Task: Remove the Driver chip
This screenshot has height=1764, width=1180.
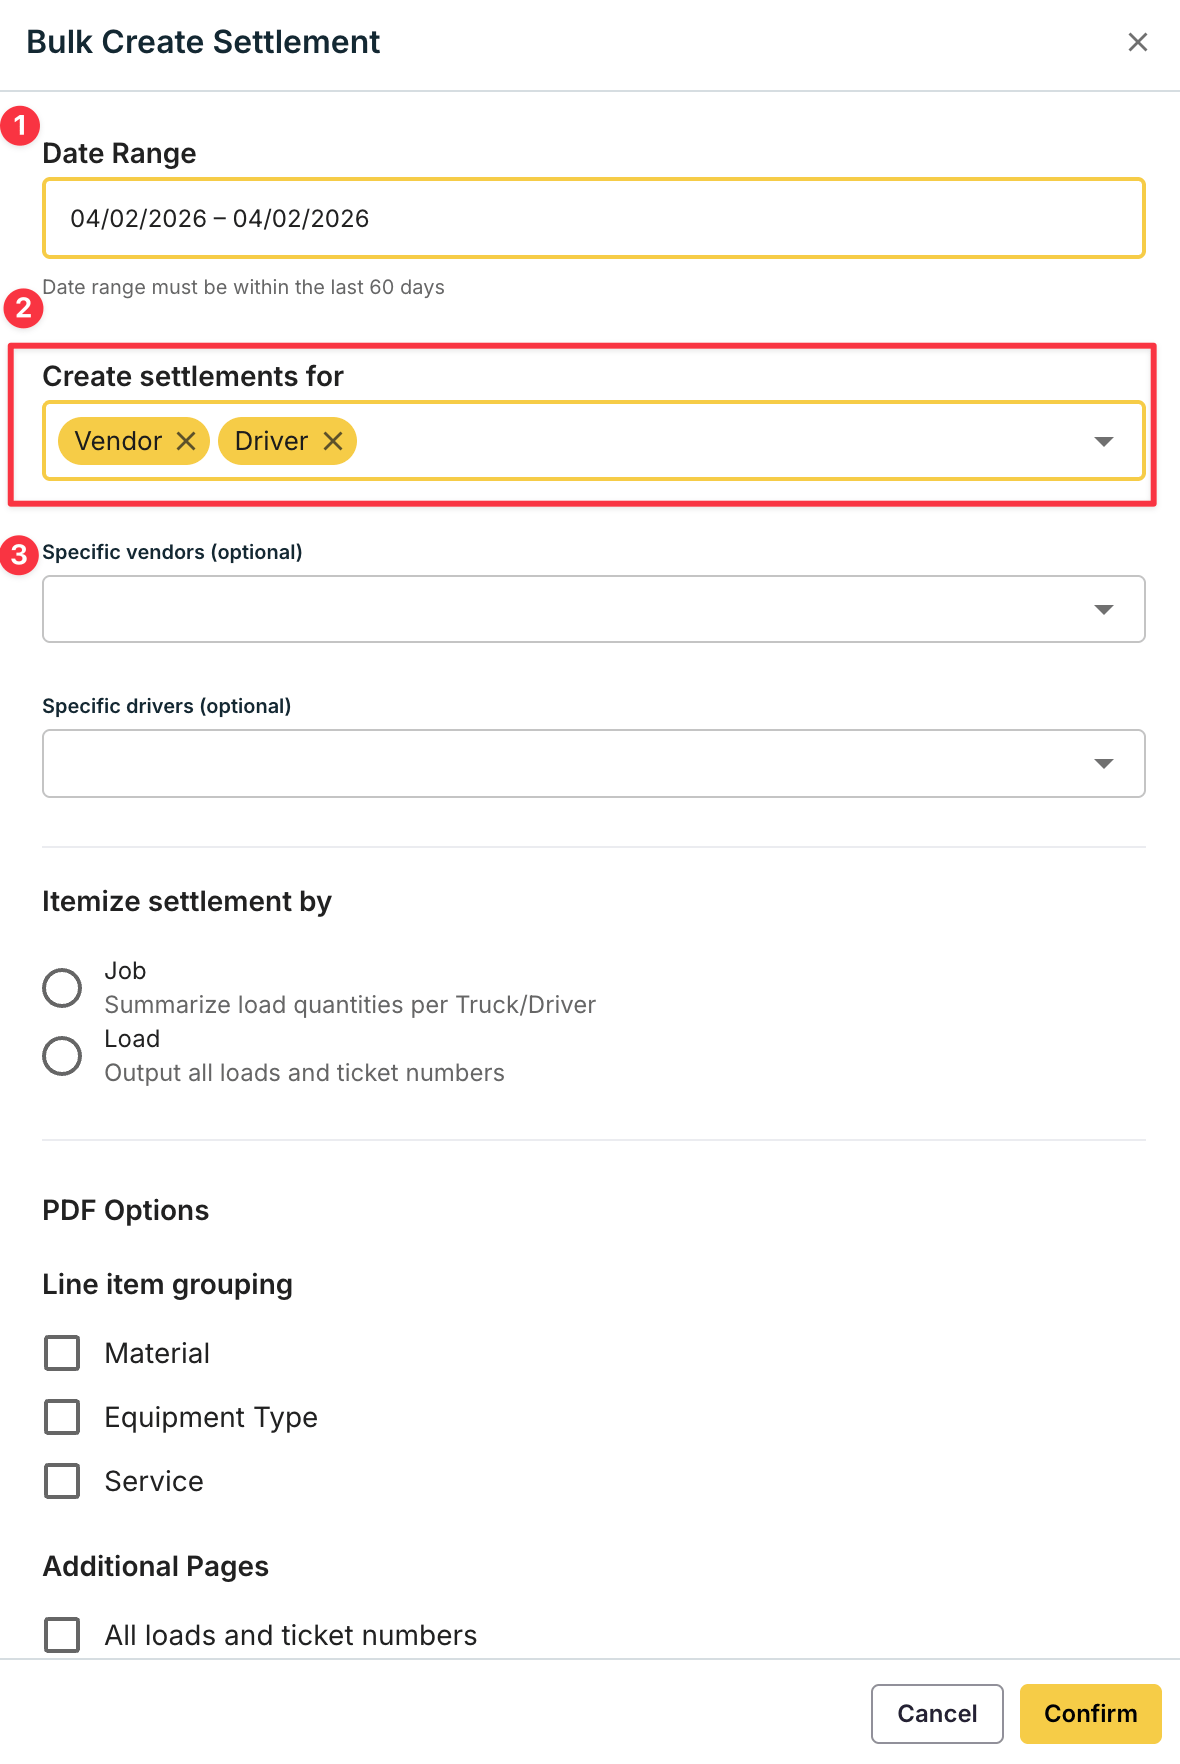Action: (x=333, y=441)
